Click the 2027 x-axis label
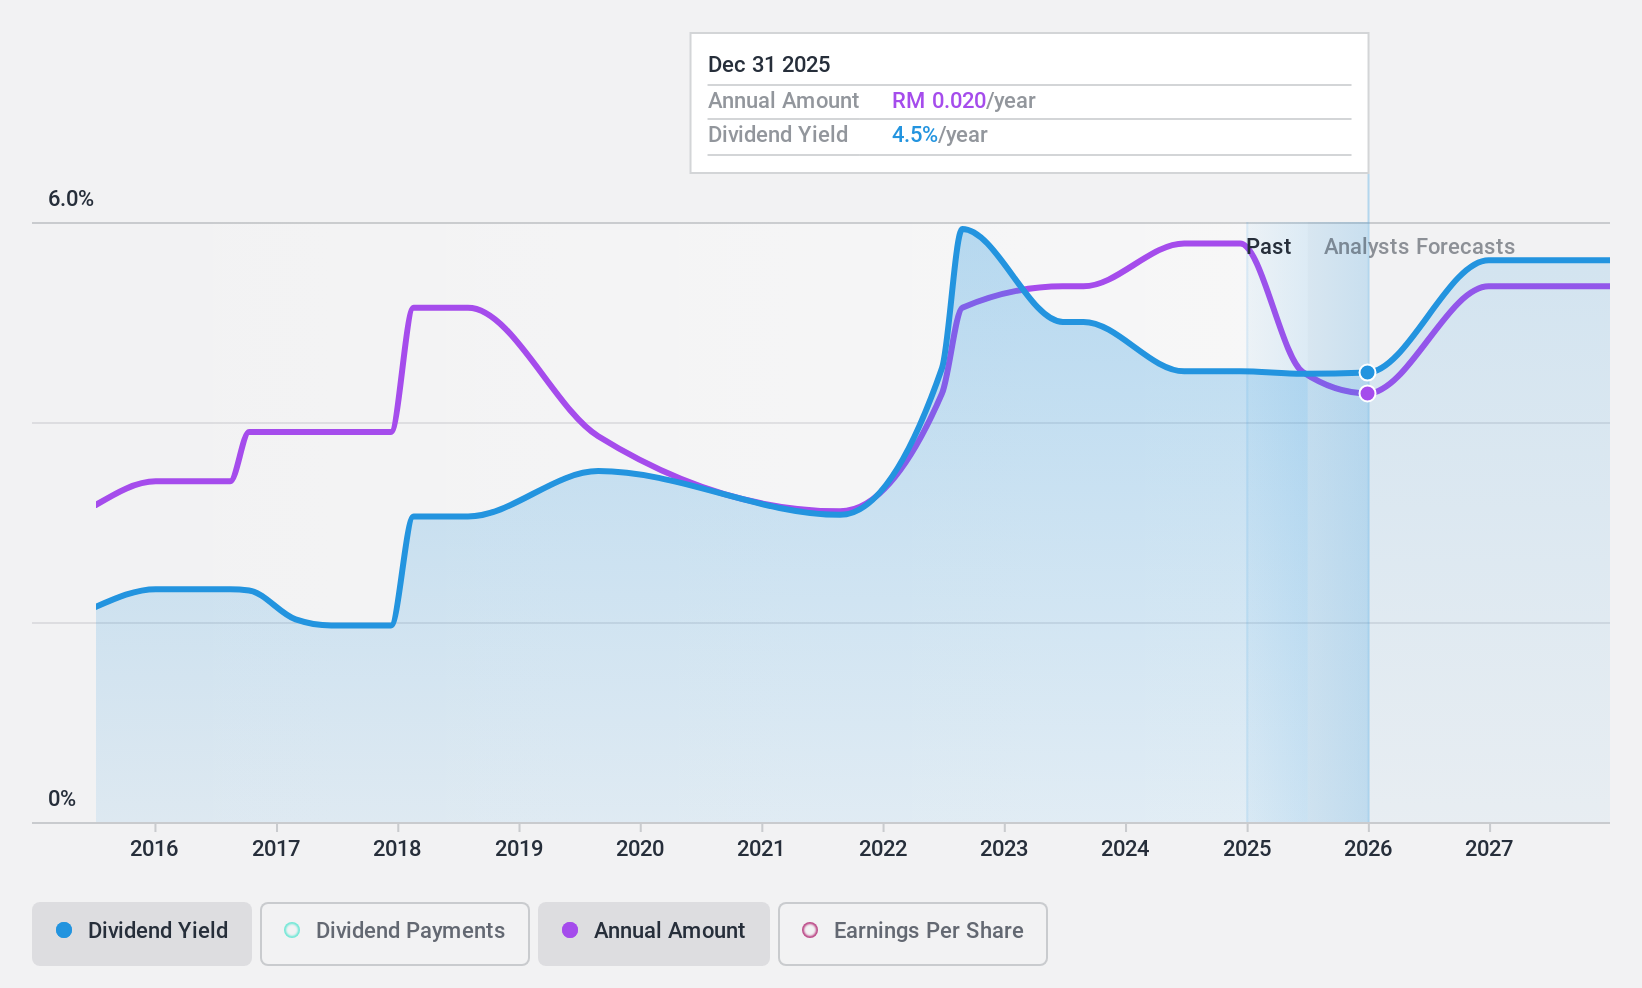 click(1489, 849)
